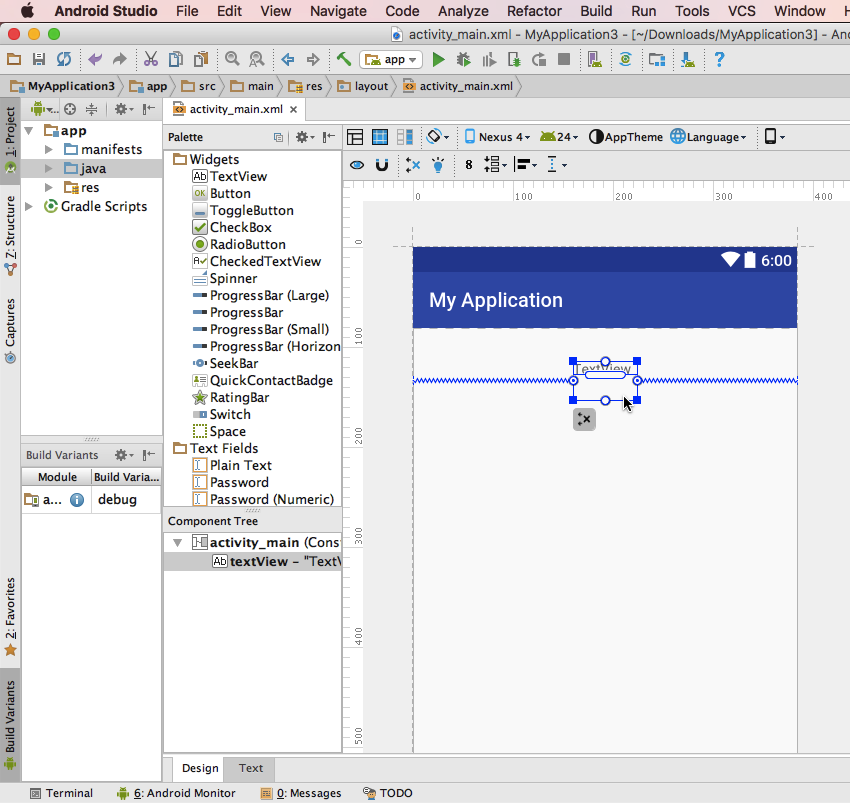Click Infer Constraints light bulb icon
Image resolution: width=850 pixels, height=805 pixels.
438,165
